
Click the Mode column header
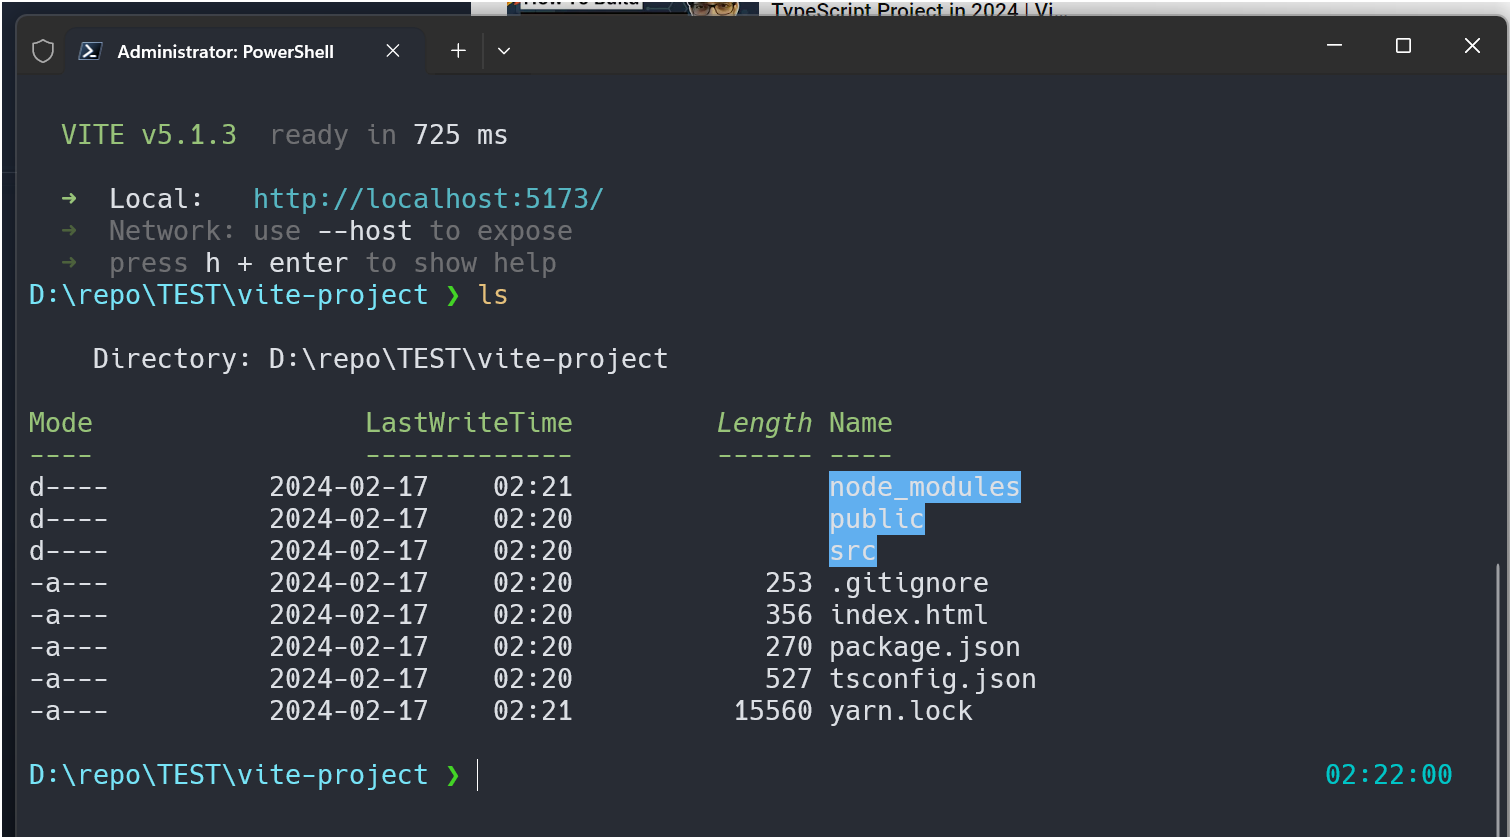pos(61,423)
